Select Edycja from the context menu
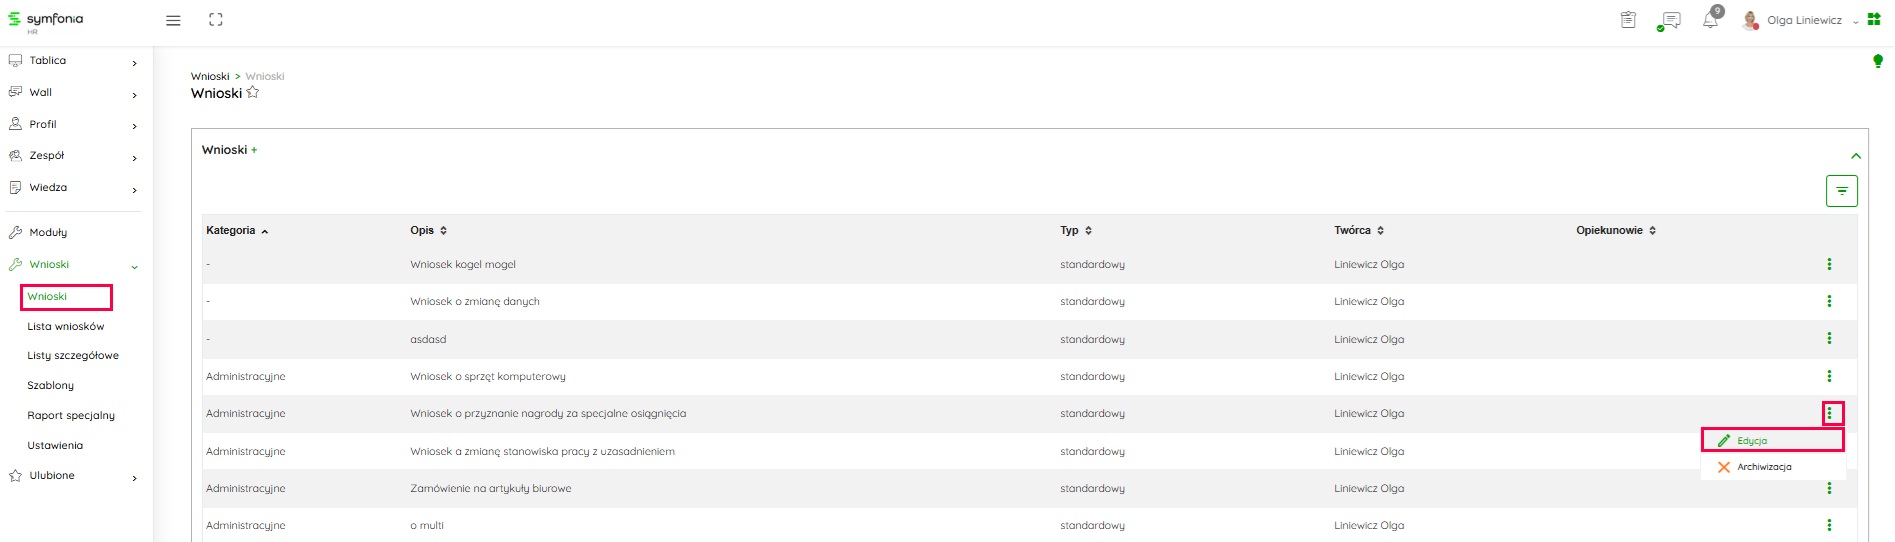This screenshot has width=1895, height=542. point(1752,441)
